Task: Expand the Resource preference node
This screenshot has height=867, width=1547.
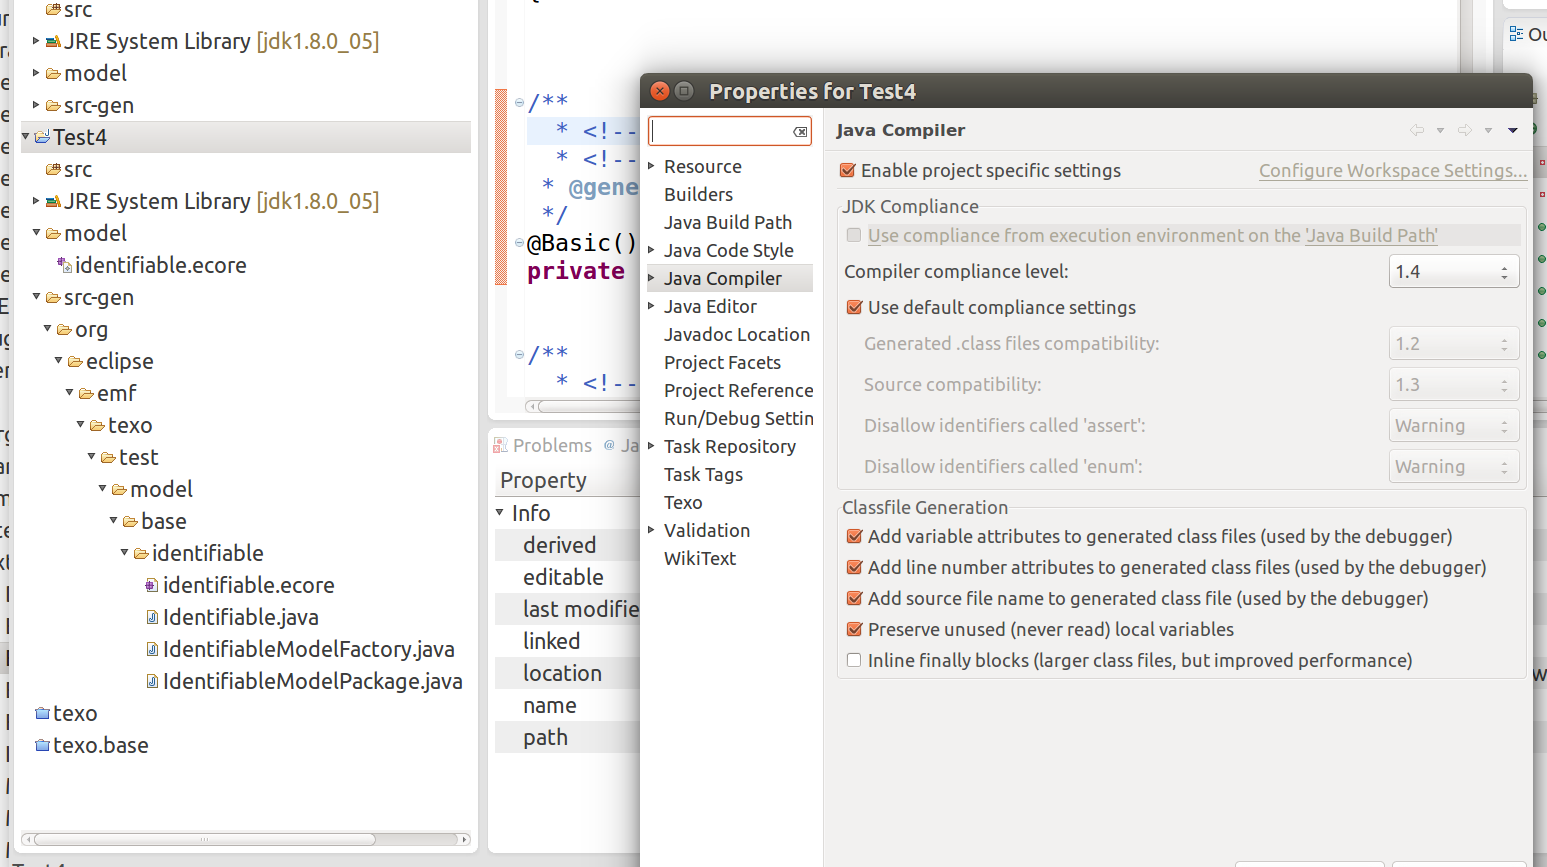Action: tap(652, 166)
